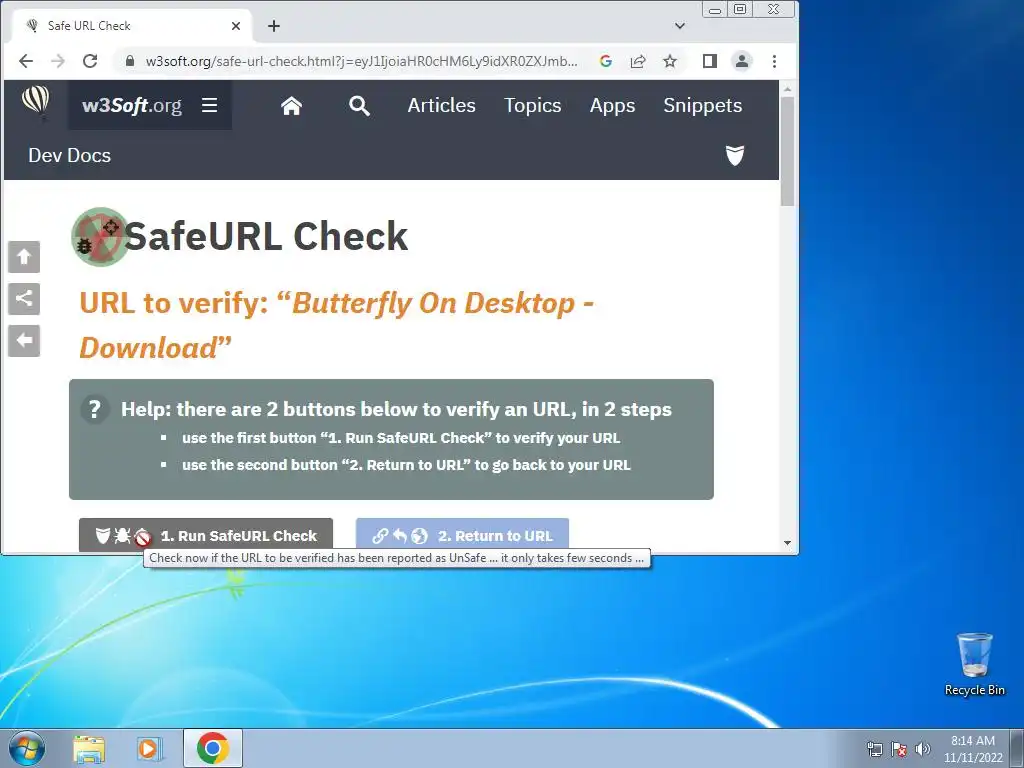Open Windows Explorer from the taskbar
The image size is (1024, 768).
click(x=89, y=749)
